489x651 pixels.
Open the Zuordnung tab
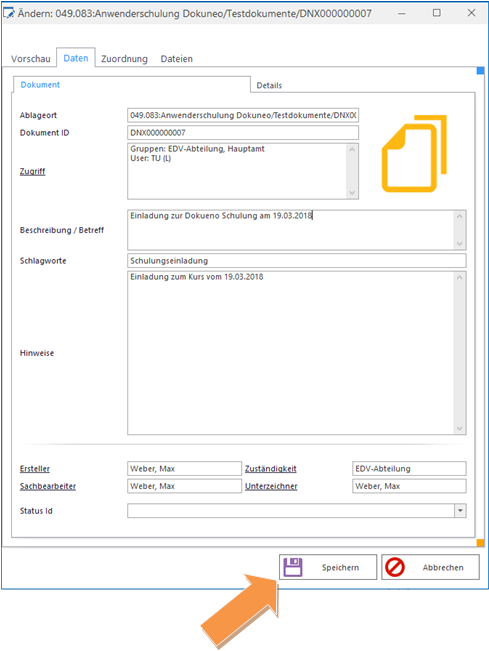125,59
